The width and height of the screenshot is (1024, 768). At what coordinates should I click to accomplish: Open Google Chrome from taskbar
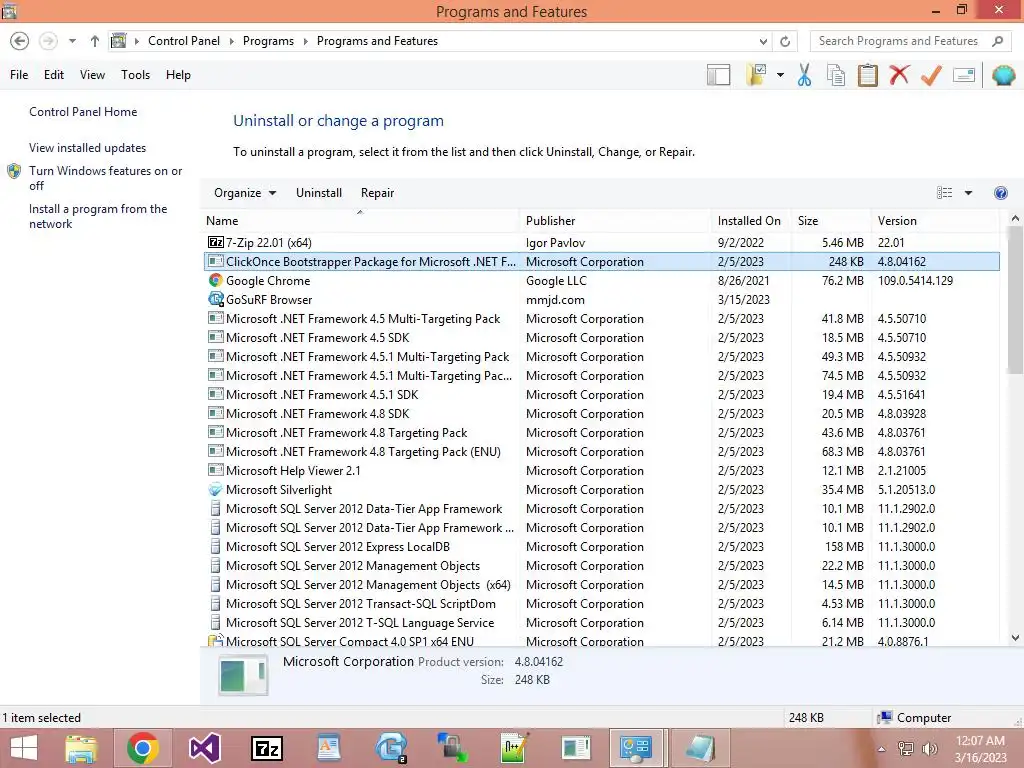pyautogui.click(x=142, y=748)
